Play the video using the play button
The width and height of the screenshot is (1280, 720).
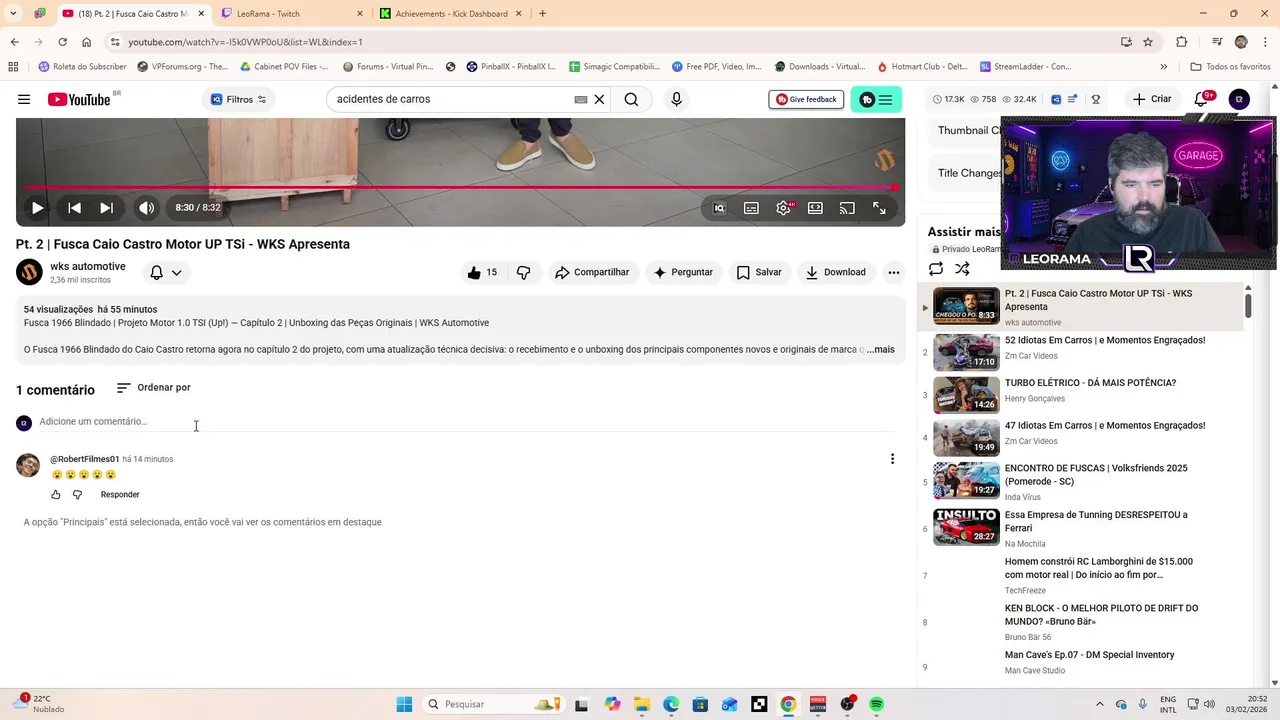(37, 208)
